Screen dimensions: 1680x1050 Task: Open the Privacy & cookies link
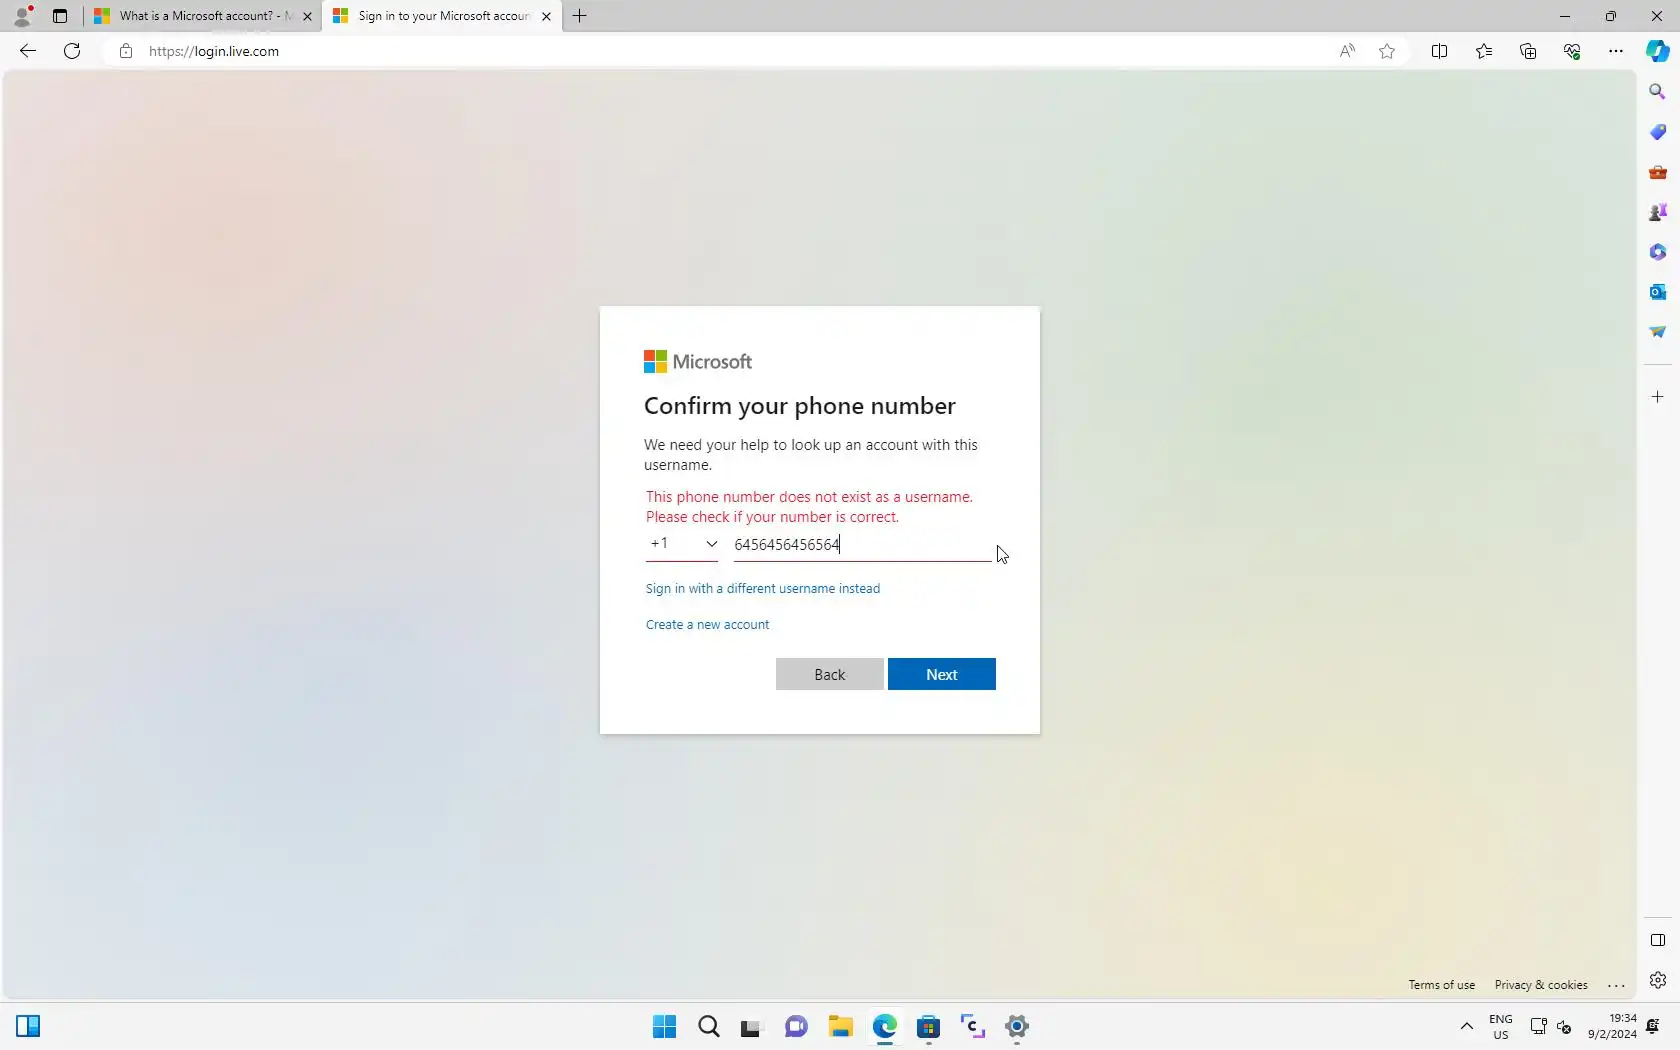tap(1541, 985)
